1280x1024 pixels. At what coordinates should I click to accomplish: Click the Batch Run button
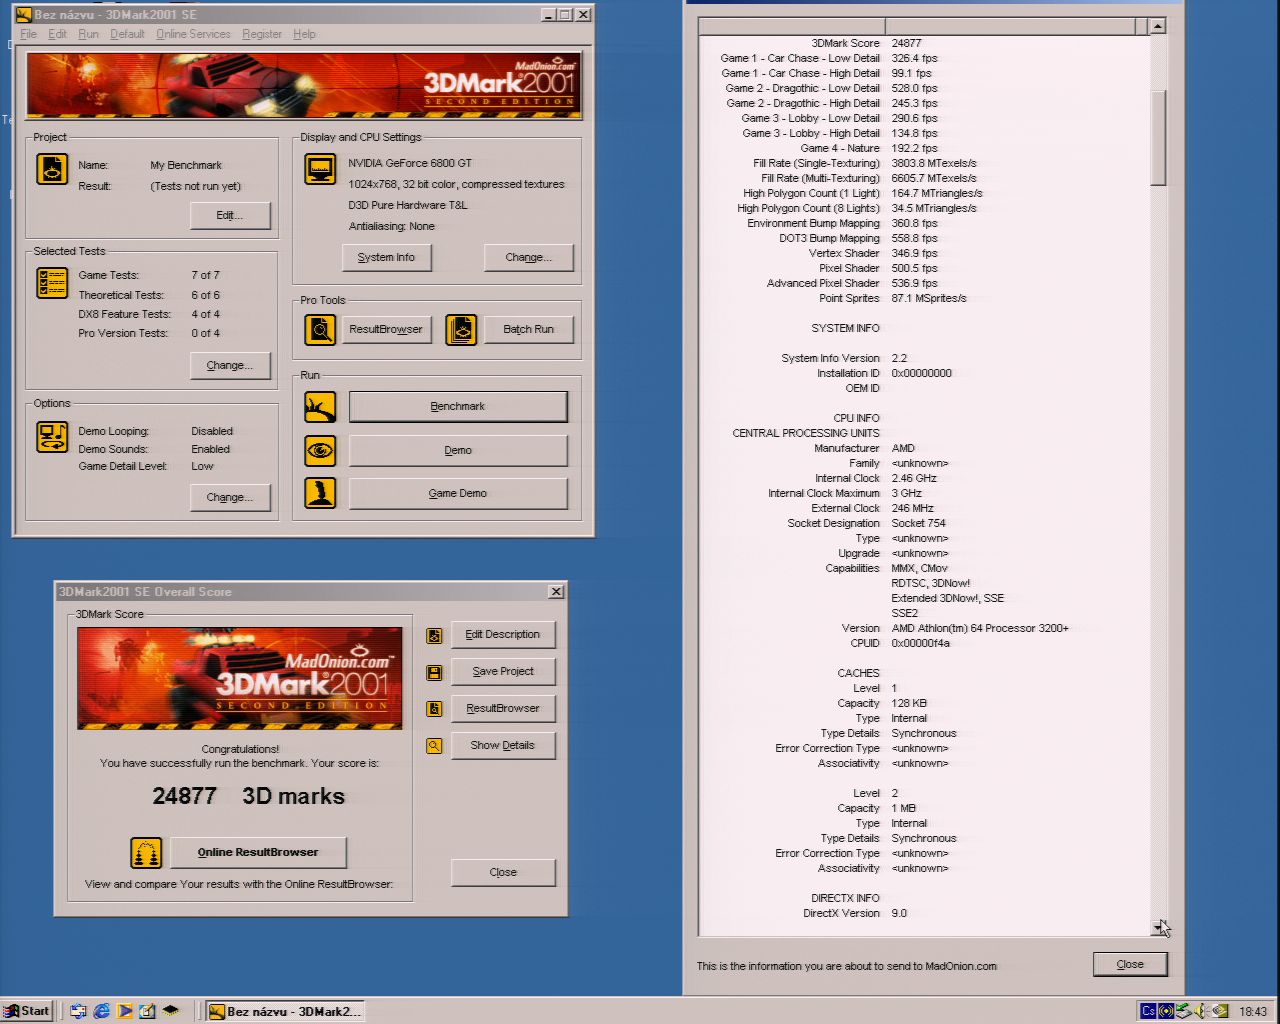pyautogui.click(x=529, y=329)
